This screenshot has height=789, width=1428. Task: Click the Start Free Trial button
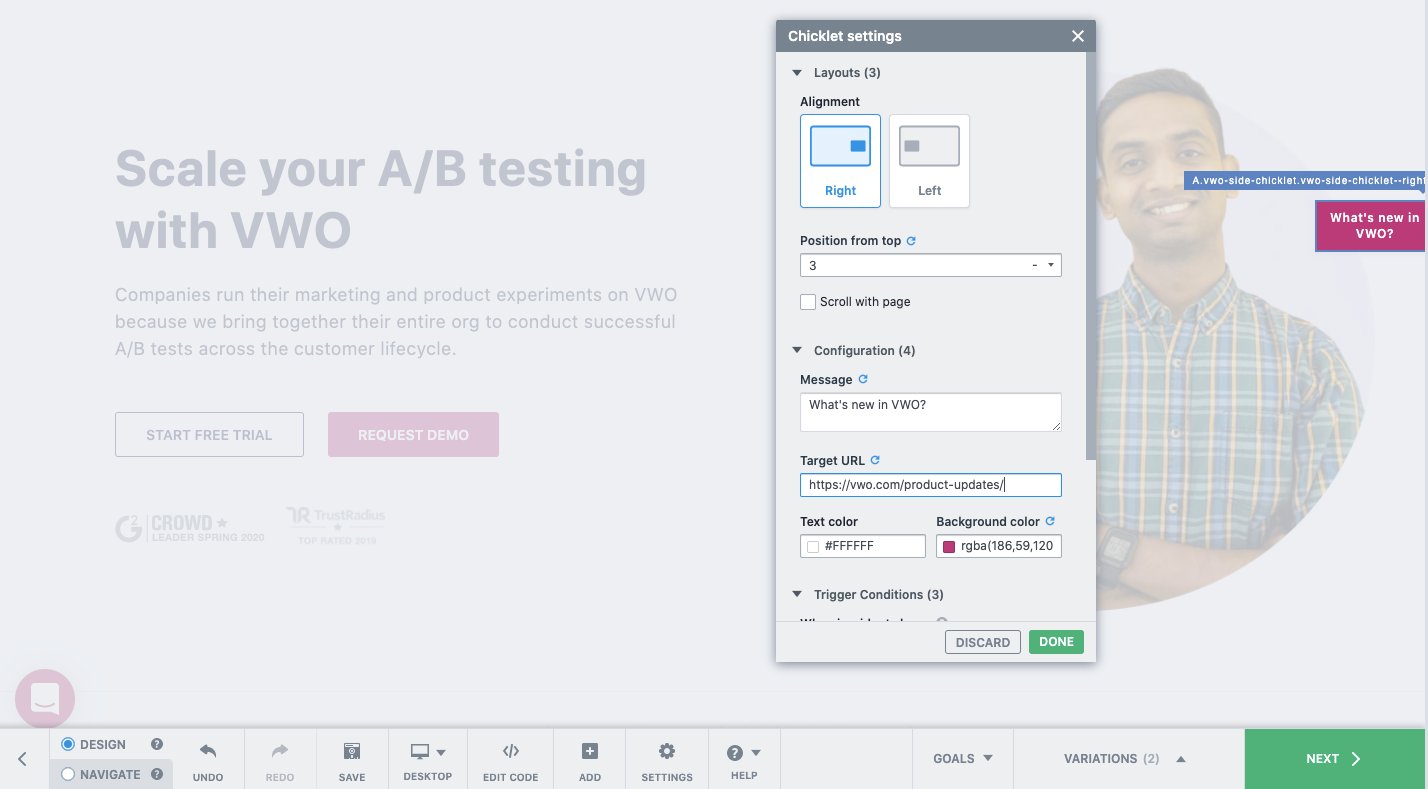tap(209, 435)
